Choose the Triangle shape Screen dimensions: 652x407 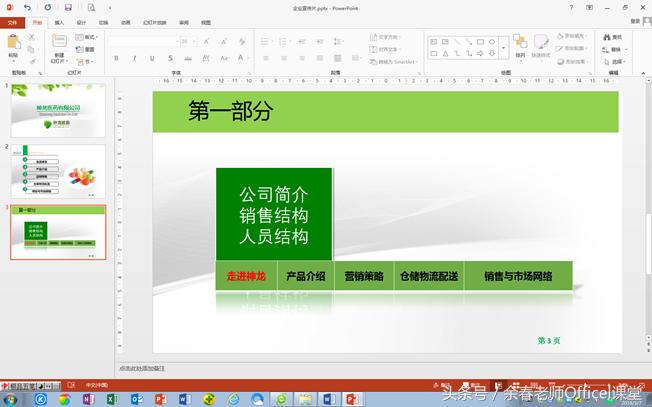pyautogui.click(x=445, y=53)
